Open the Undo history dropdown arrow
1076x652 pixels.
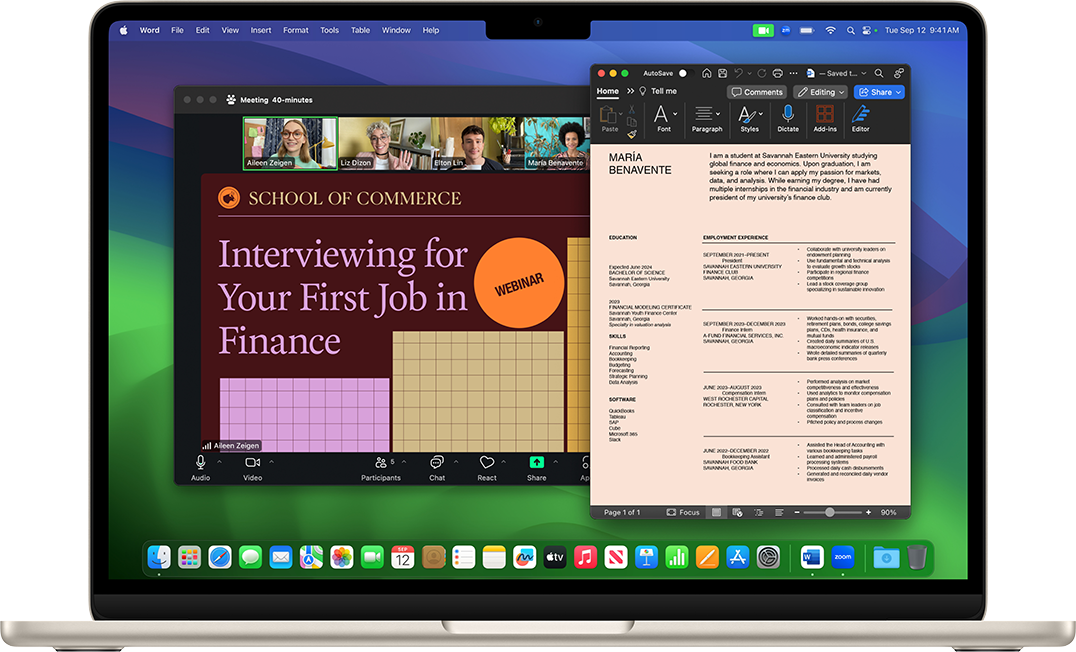(x=749, y=73)
